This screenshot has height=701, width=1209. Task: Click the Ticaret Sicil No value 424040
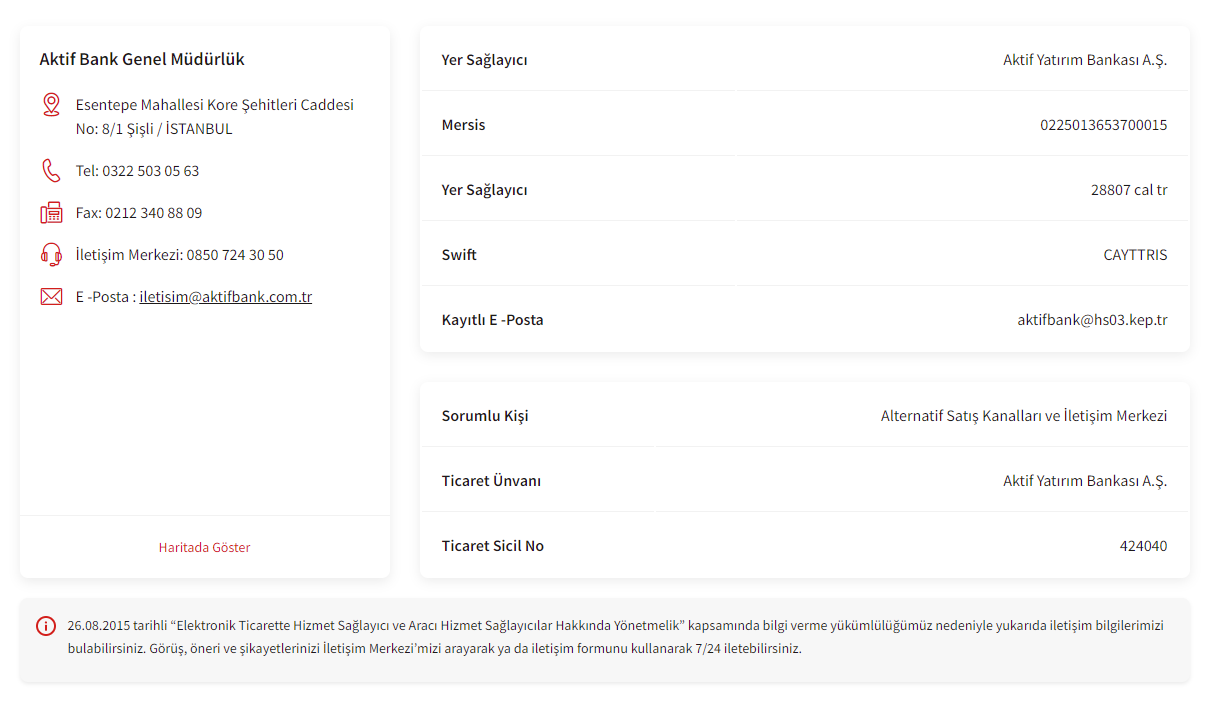point(1143,546)
